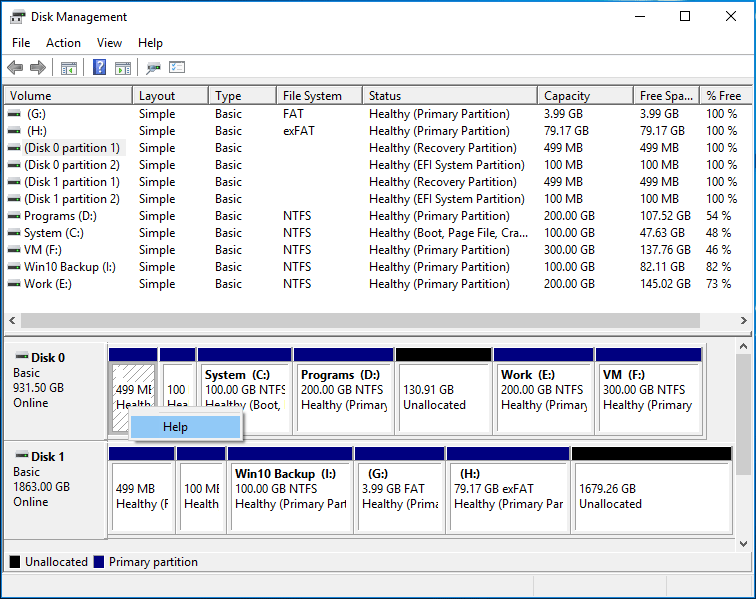The height and width of the screenshot is (599, 756).
Task: Click the Properties checklist toolbar icon
Action: (x=177, y=68)
